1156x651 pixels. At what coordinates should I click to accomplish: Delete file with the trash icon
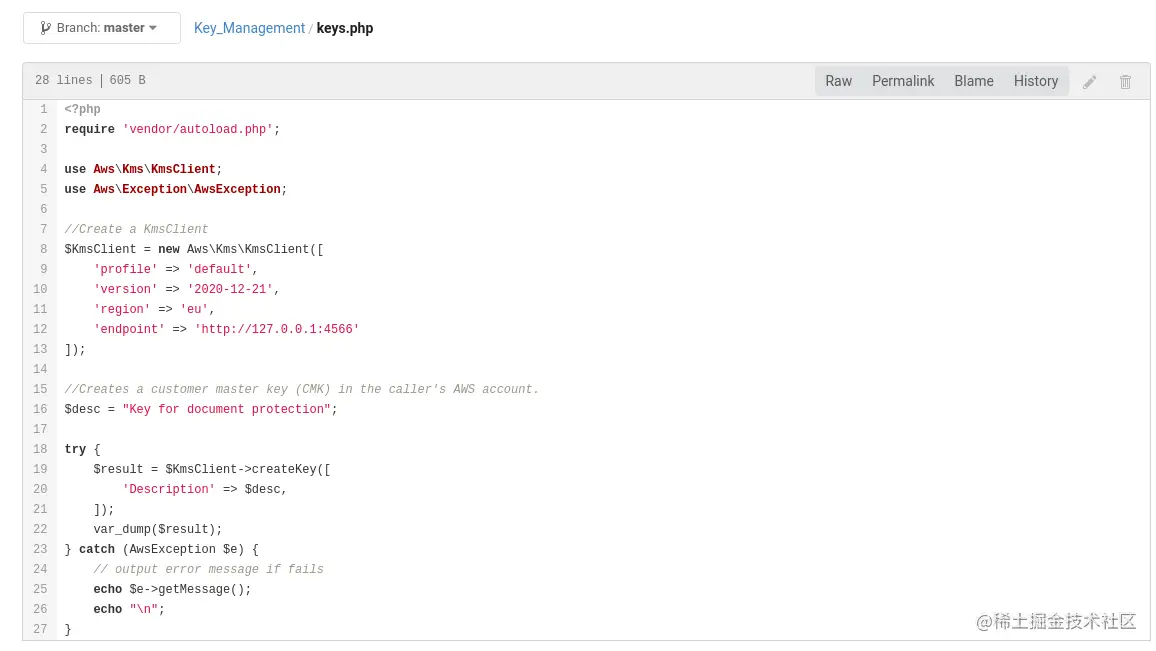coord(1125,82)
